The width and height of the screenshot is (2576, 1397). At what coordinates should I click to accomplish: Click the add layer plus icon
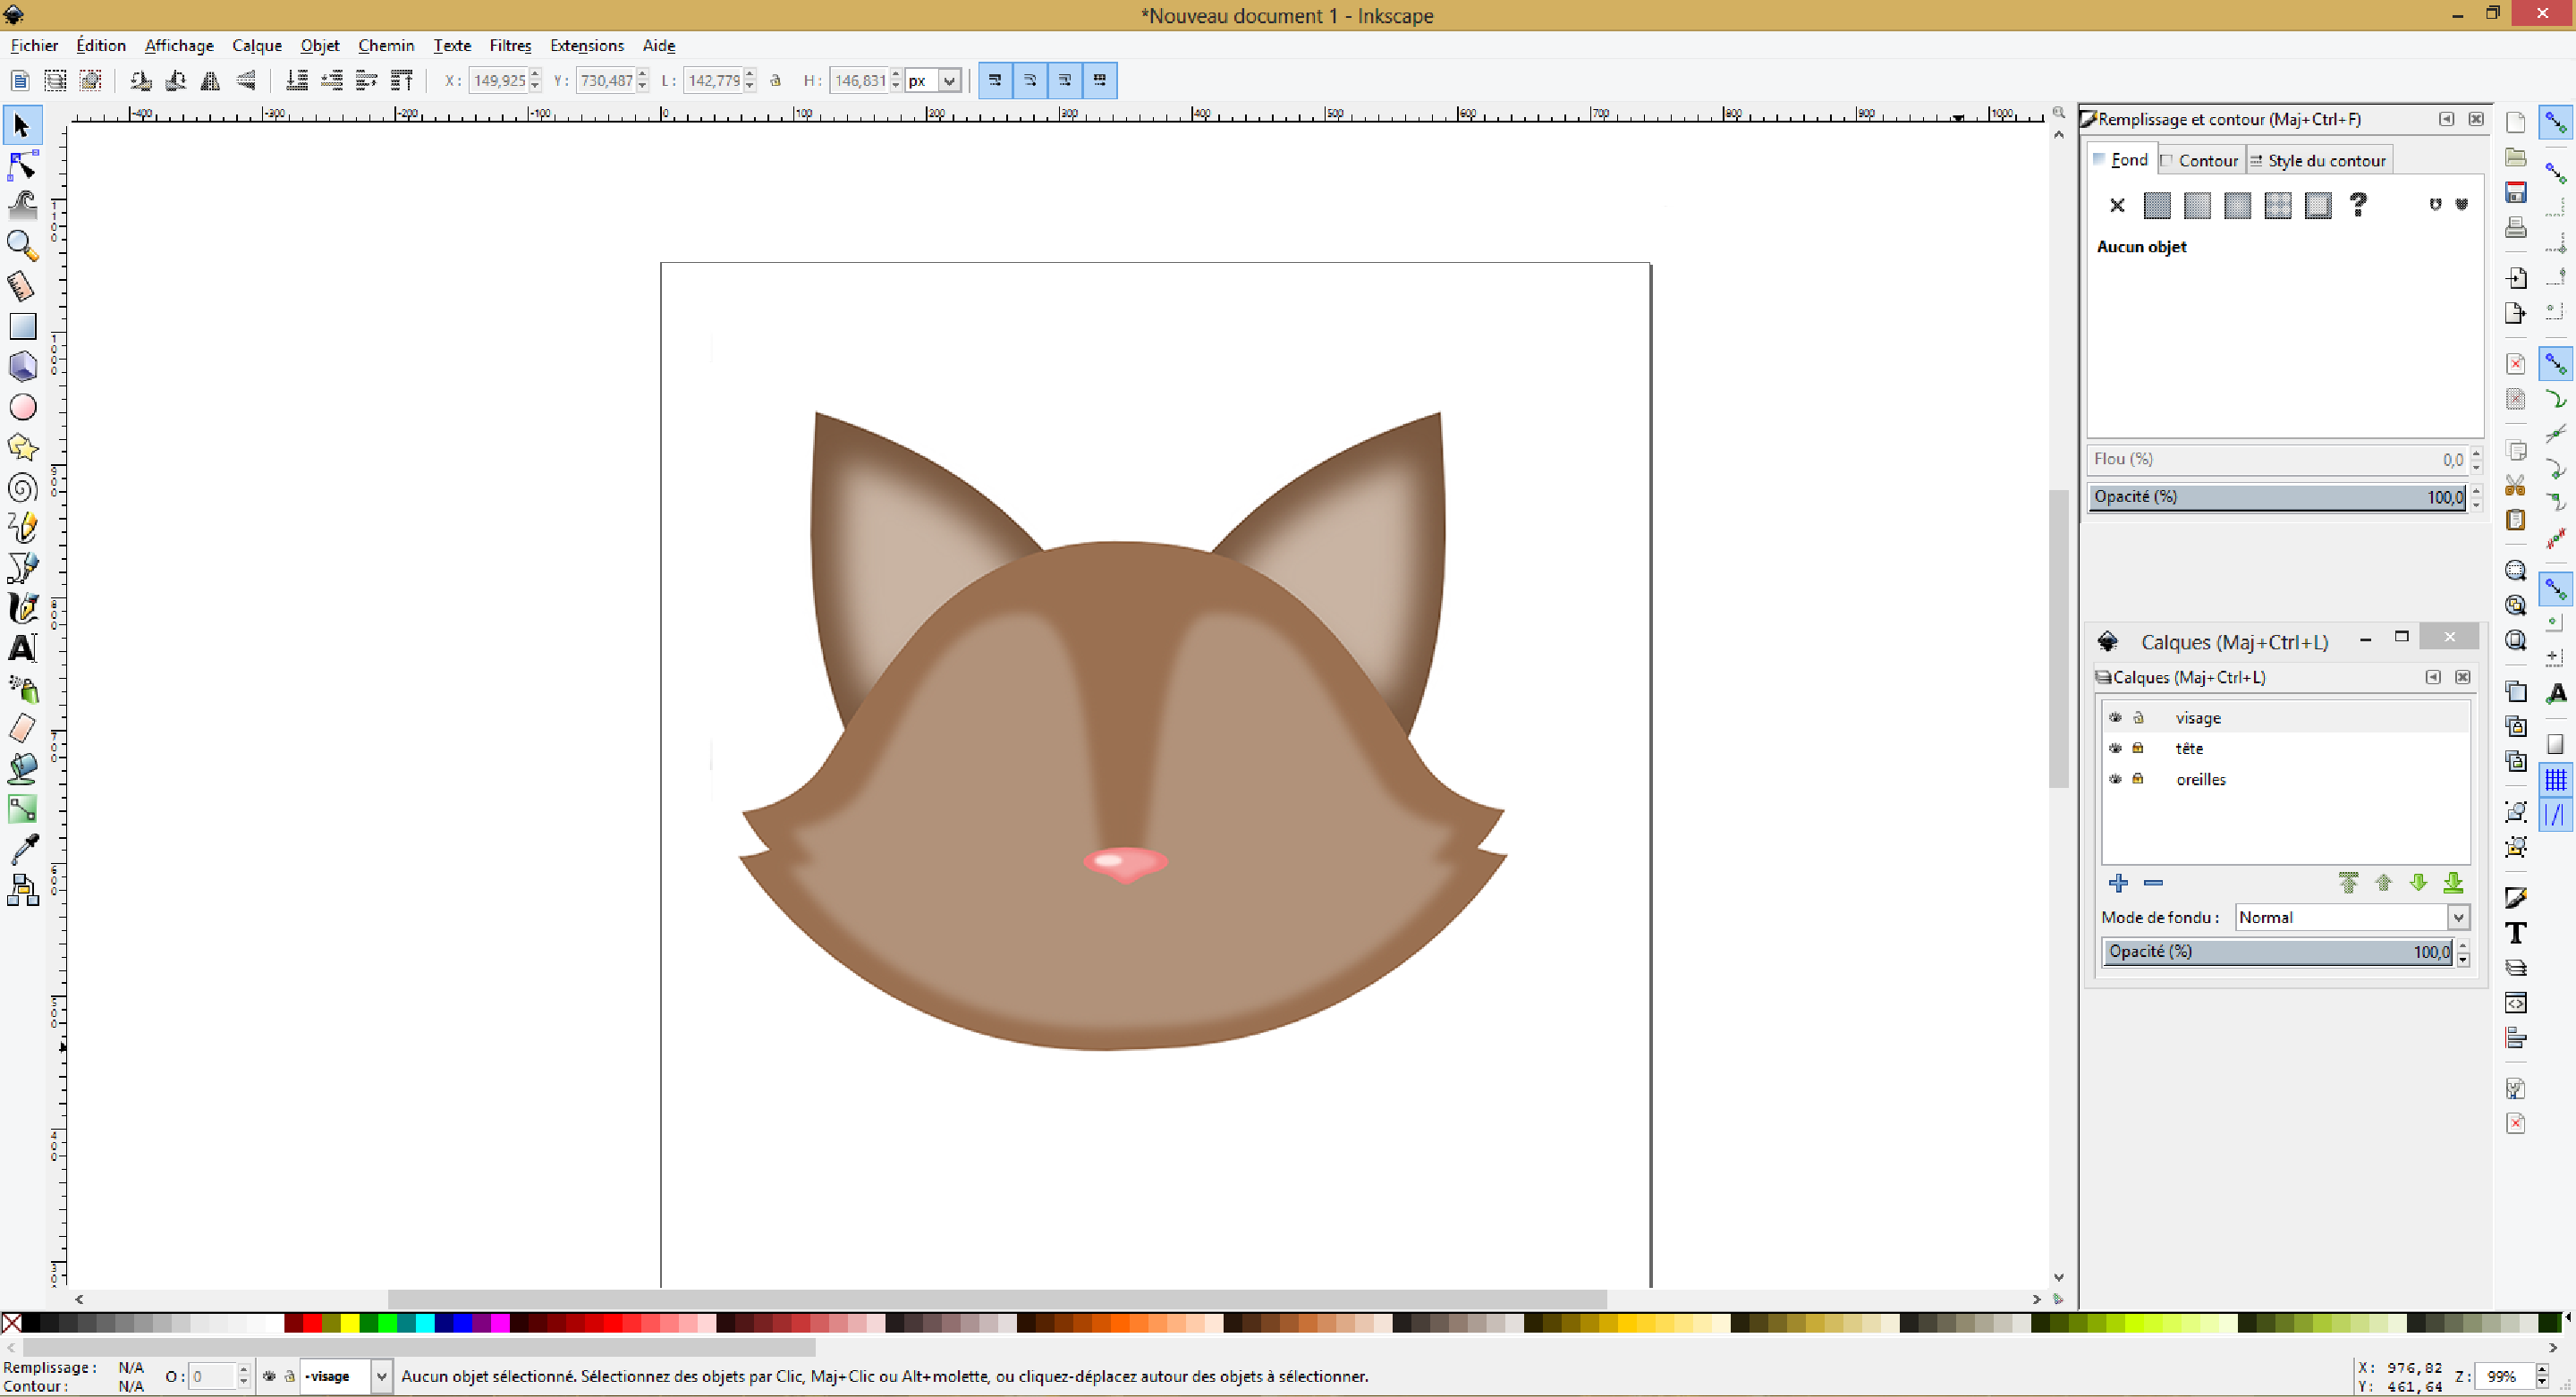2118,883
